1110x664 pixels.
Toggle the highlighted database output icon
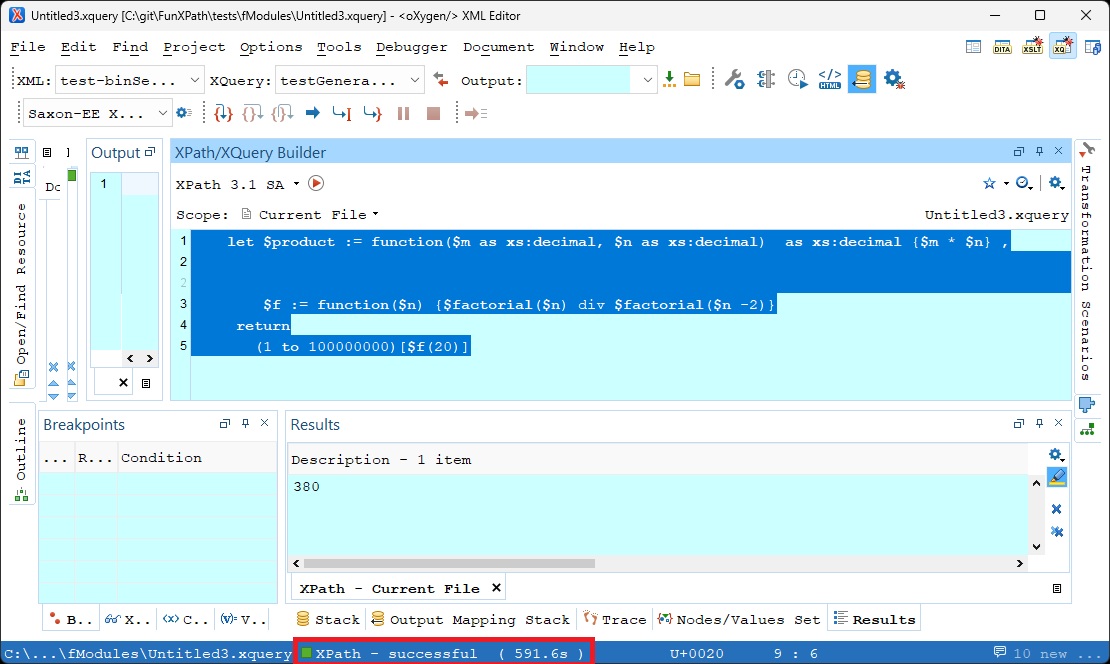(x=862, y=79)
